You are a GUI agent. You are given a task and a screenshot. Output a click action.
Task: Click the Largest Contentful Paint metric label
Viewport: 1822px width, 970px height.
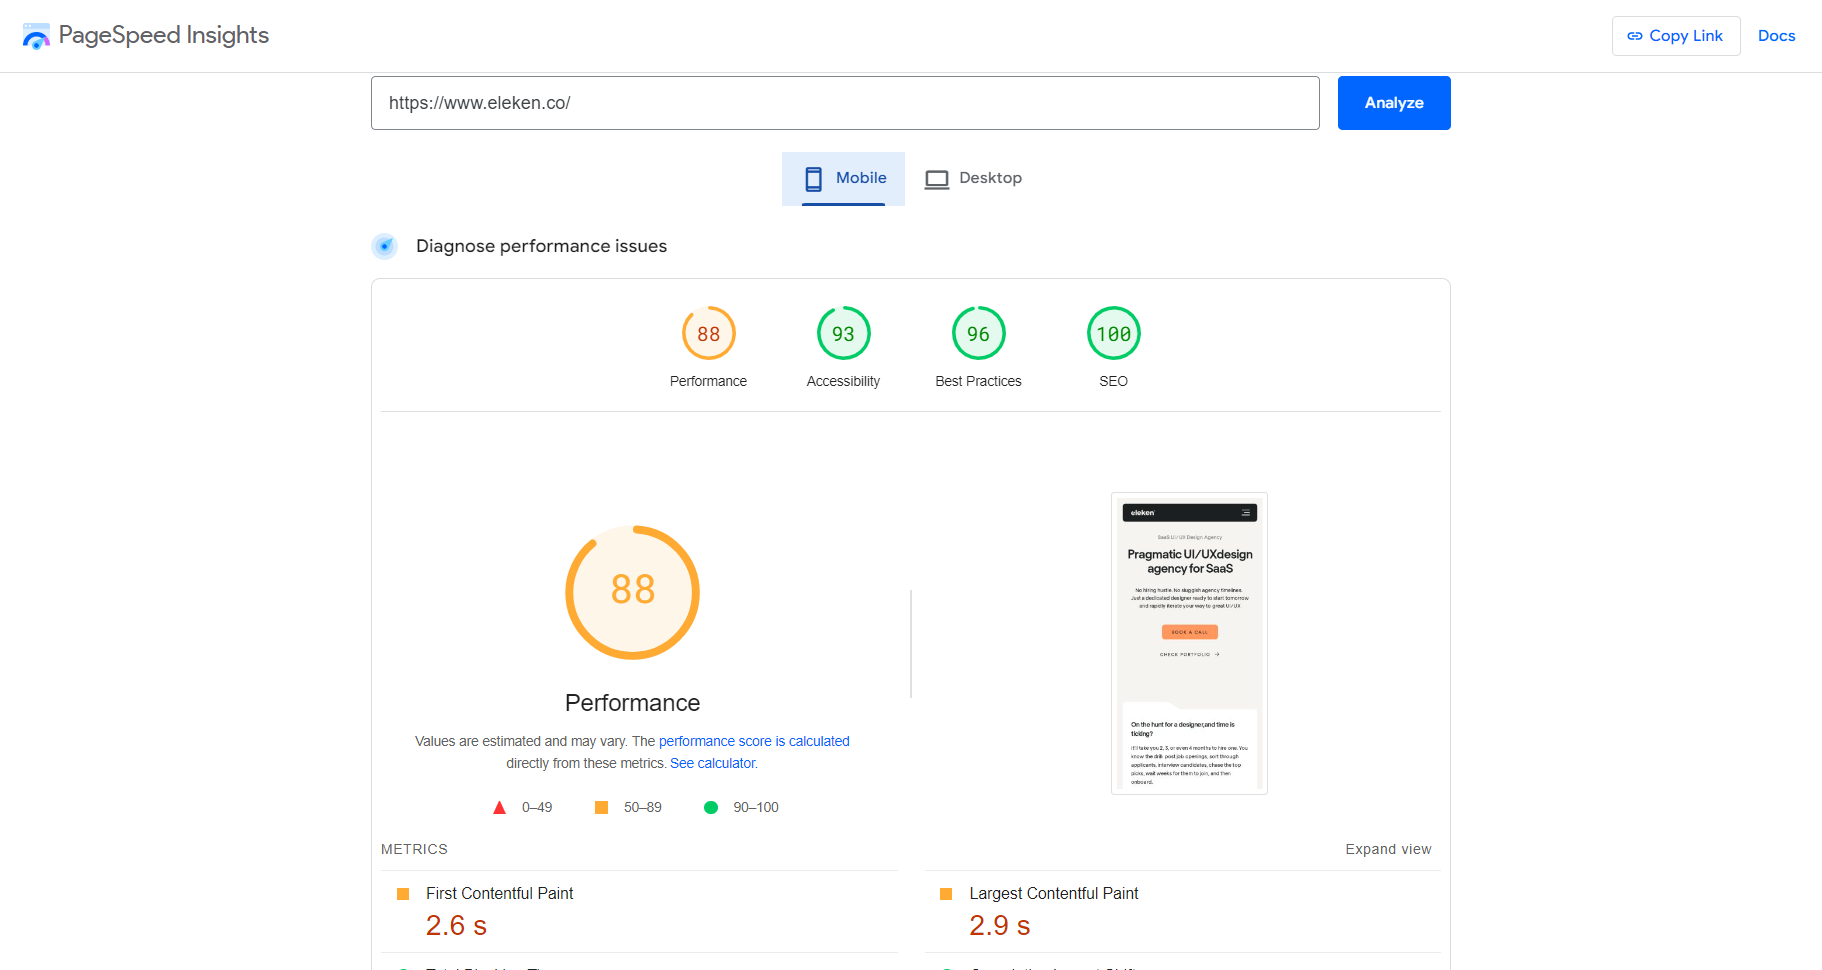1054,893
